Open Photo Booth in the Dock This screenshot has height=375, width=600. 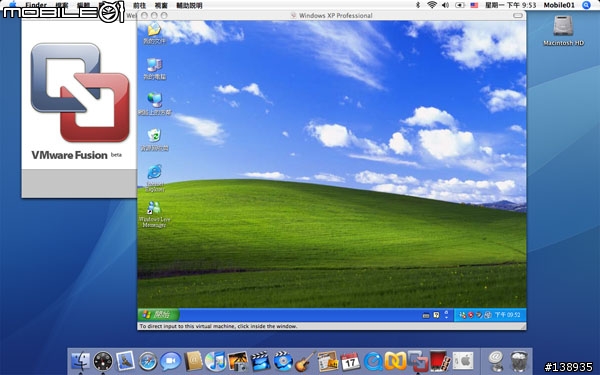pos(440,361)
